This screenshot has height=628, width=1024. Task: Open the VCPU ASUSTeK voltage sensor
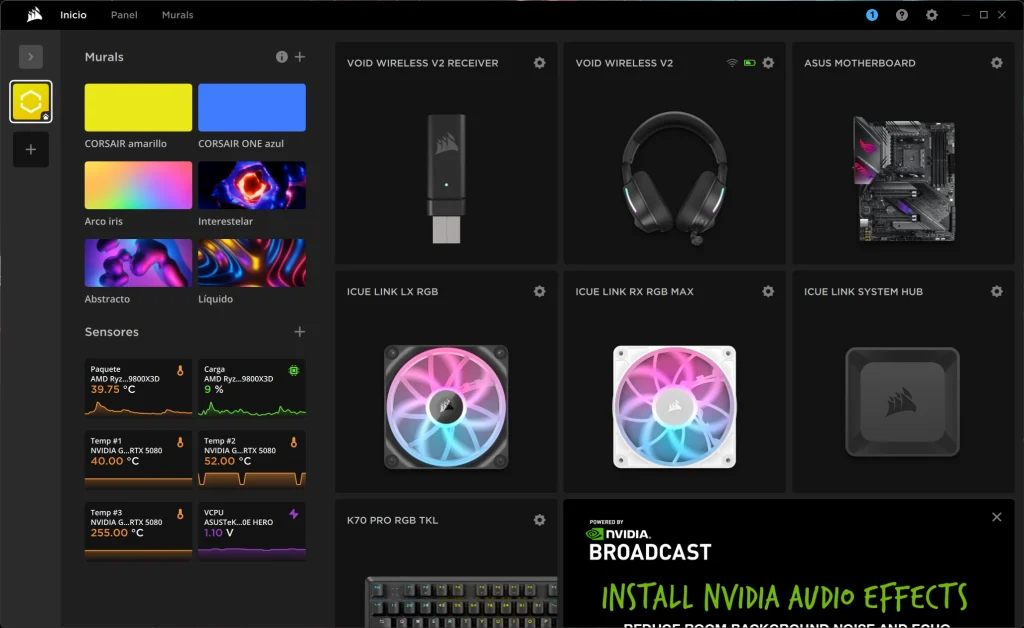tap(252, 531)
